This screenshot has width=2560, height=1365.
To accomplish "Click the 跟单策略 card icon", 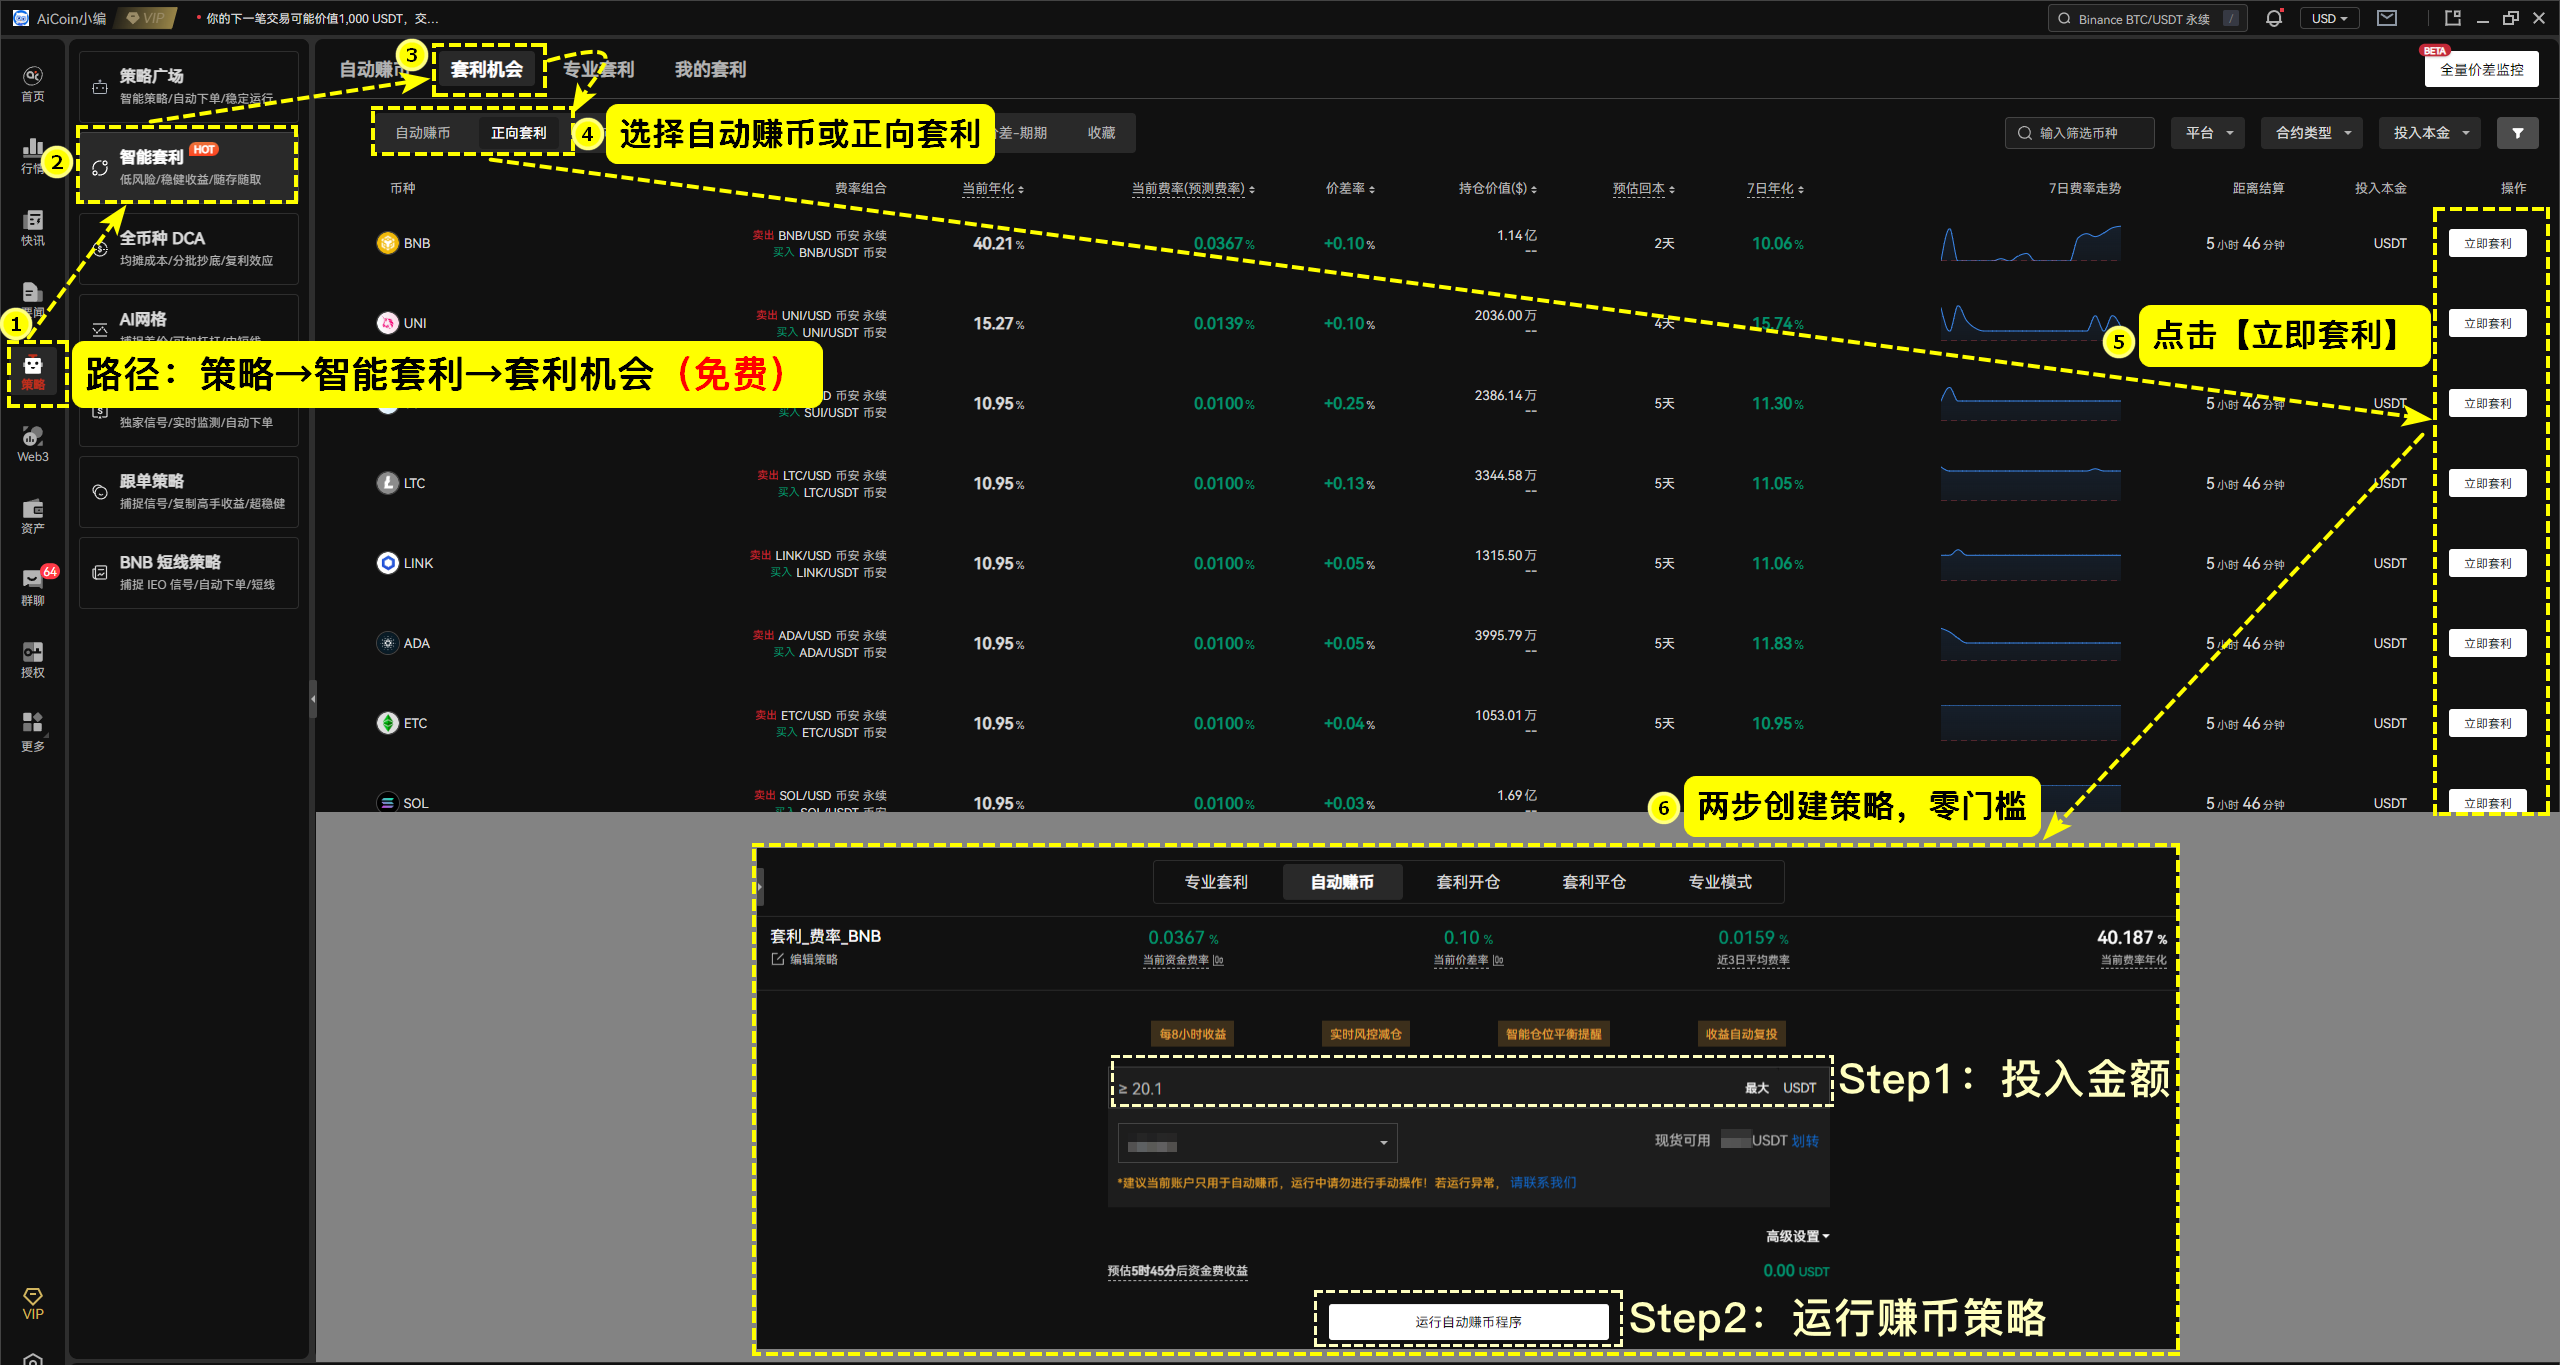I will [x=100, y=492].
